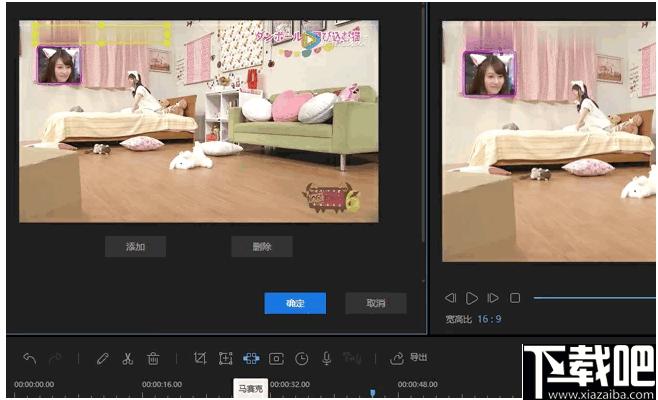Click the microphone voiceover icon

[326, 358]
